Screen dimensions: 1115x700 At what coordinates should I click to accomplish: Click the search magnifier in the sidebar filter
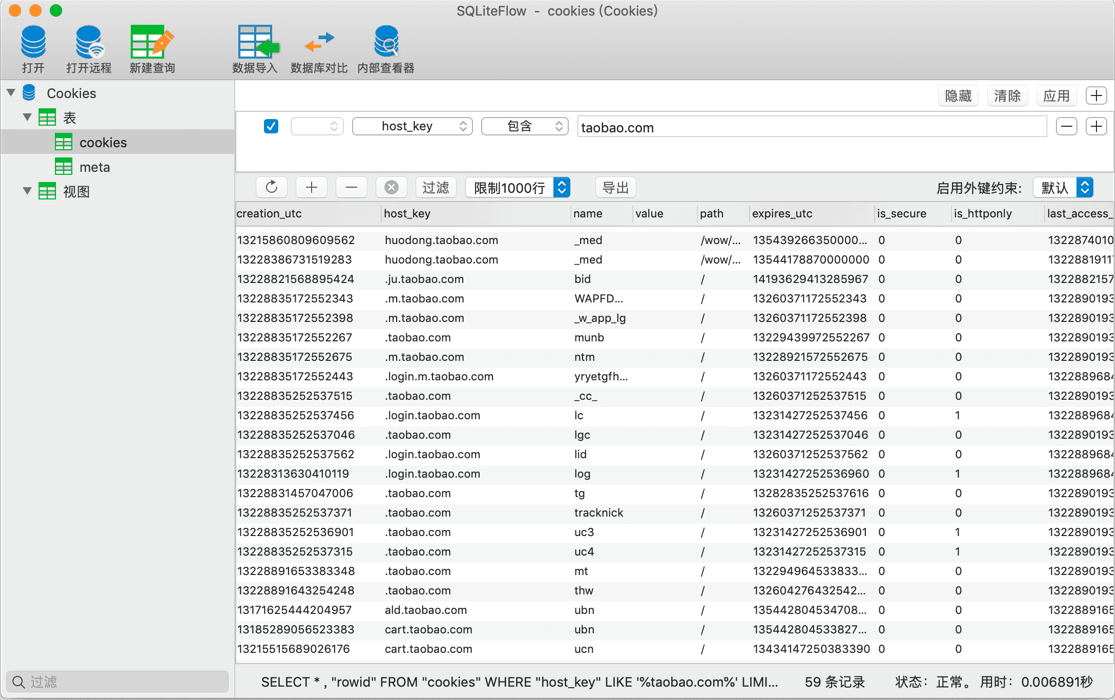tap(19, 682)
